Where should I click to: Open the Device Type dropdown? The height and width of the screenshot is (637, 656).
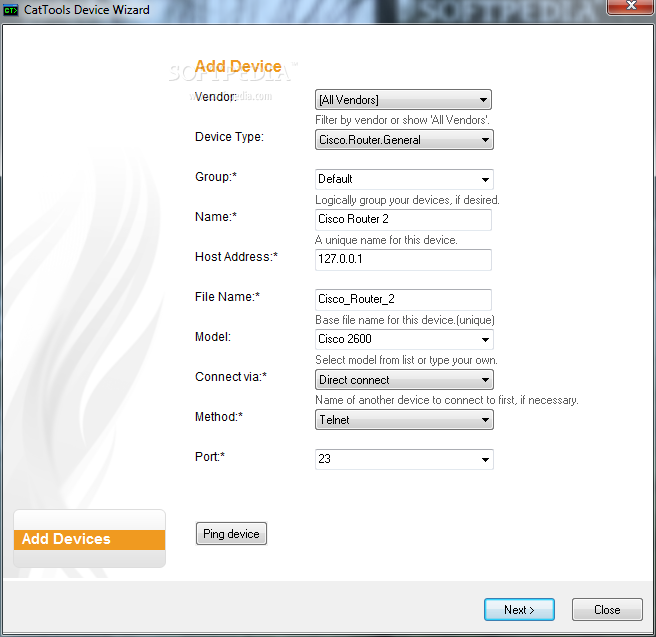(x=404, y=140)
